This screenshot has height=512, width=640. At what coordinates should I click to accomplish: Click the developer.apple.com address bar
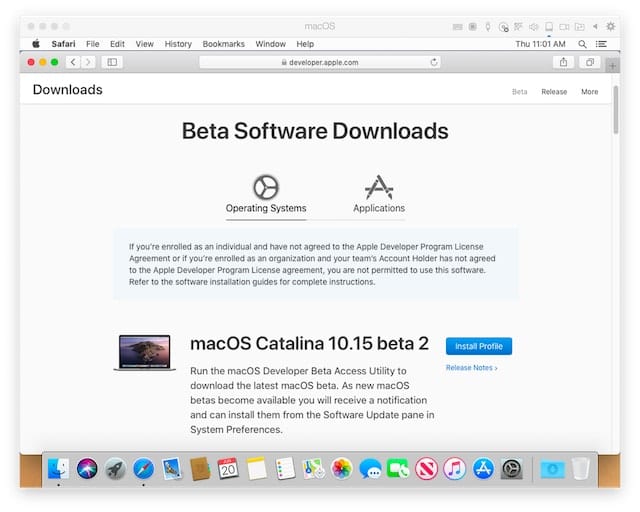click(320, 62)
